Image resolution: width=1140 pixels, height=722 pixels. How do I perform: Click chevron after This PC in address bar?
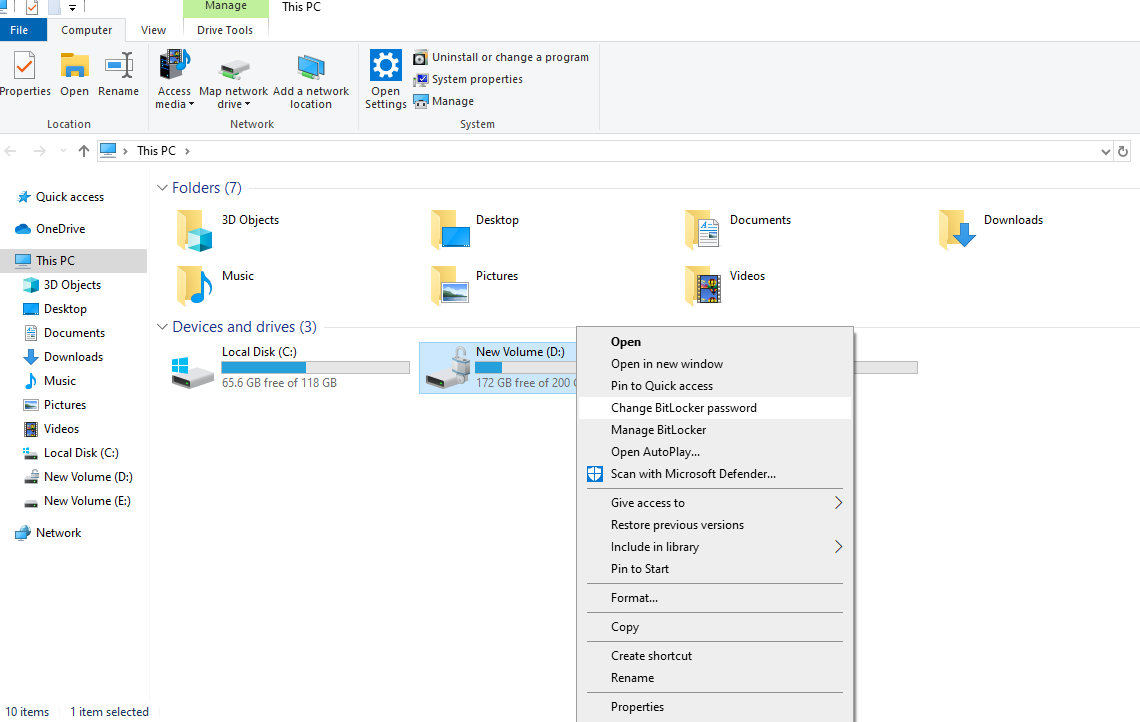187,151
